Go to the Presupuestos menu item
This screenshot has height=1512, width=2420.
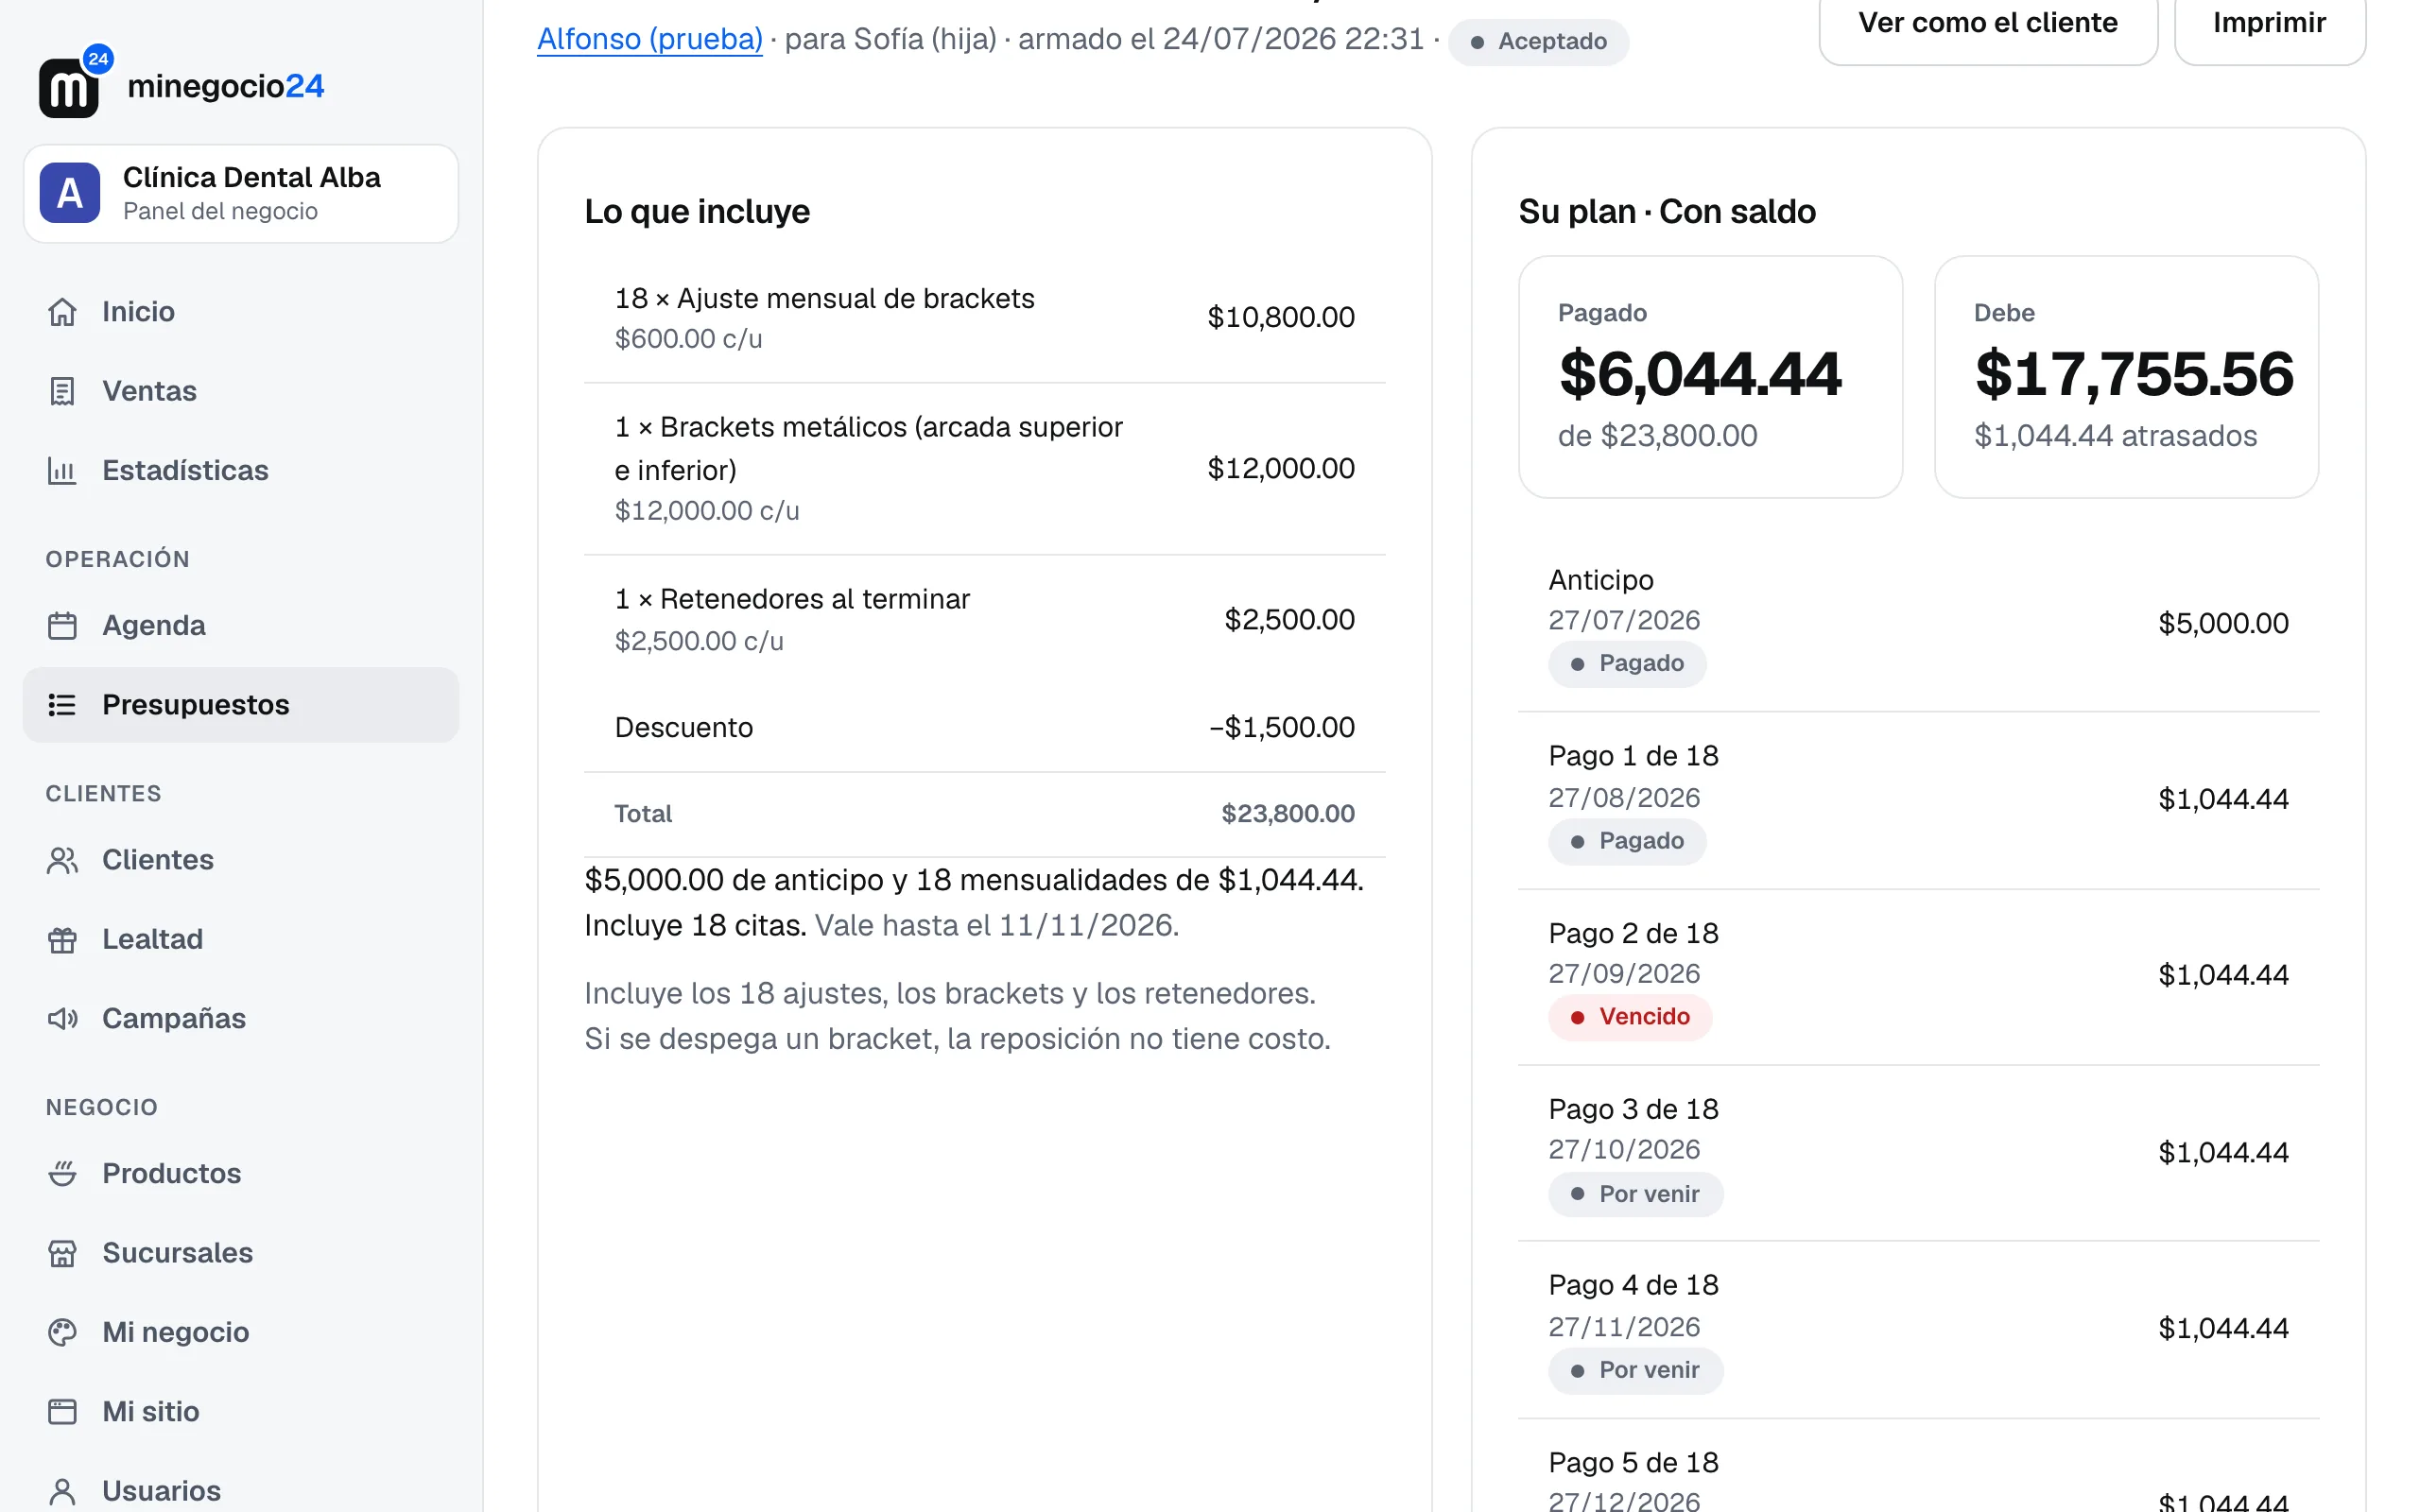pos(241,705)
